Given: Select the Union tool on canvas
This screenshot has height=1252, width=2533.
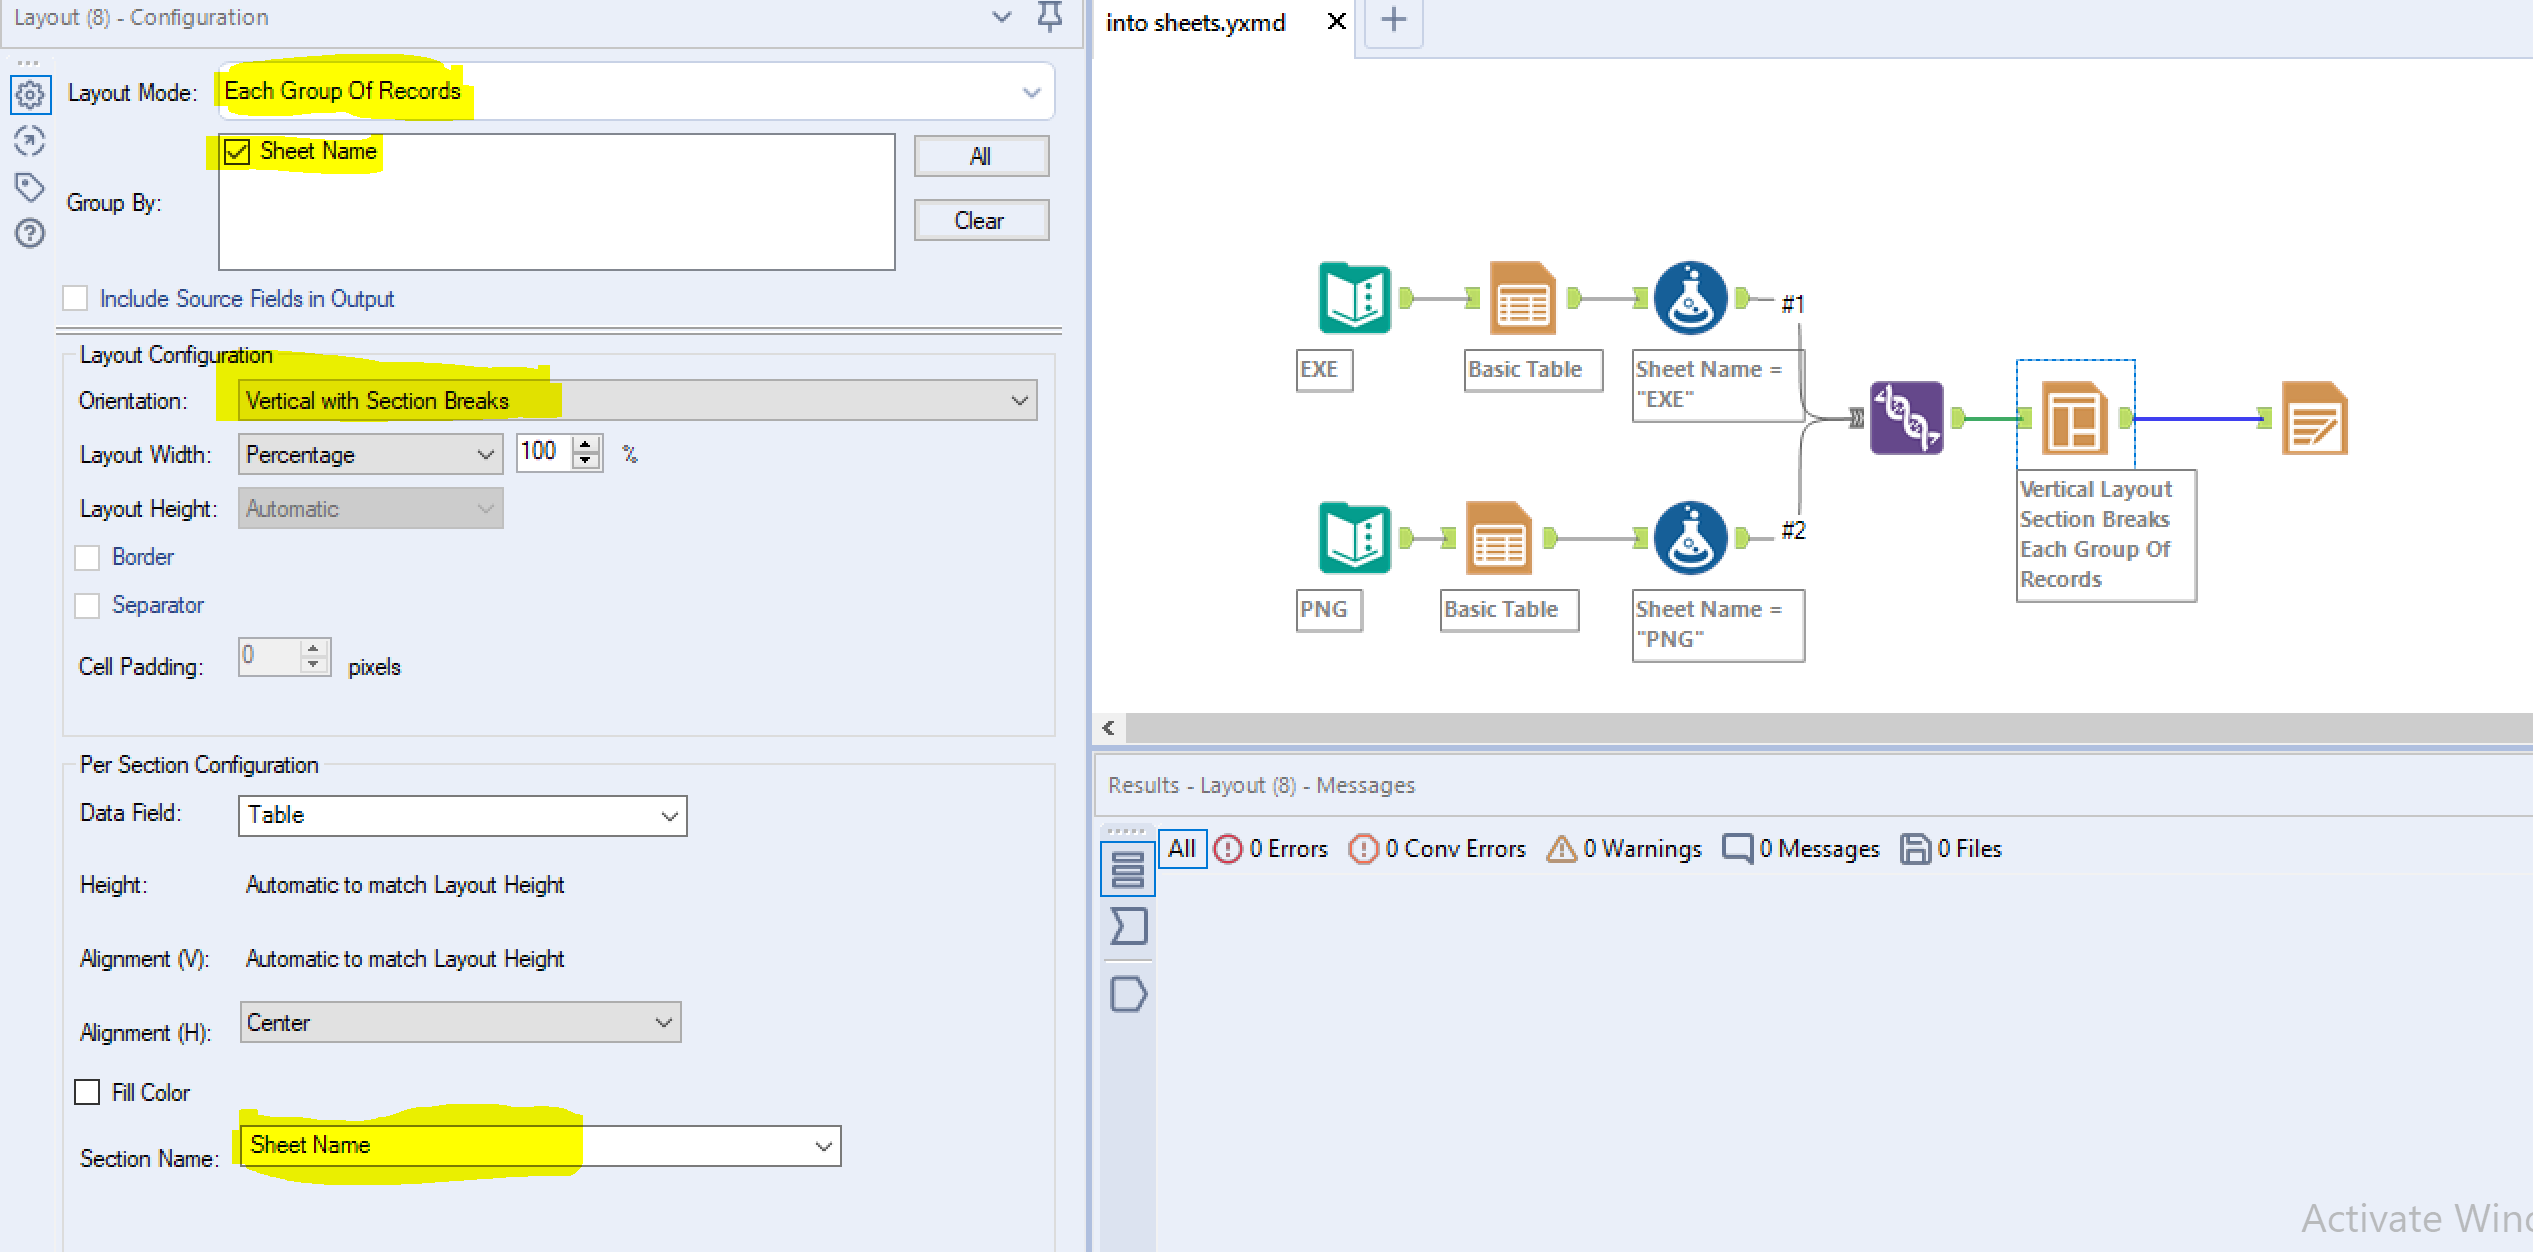Looking at the screenshot, I should [x=1906, y=418].
